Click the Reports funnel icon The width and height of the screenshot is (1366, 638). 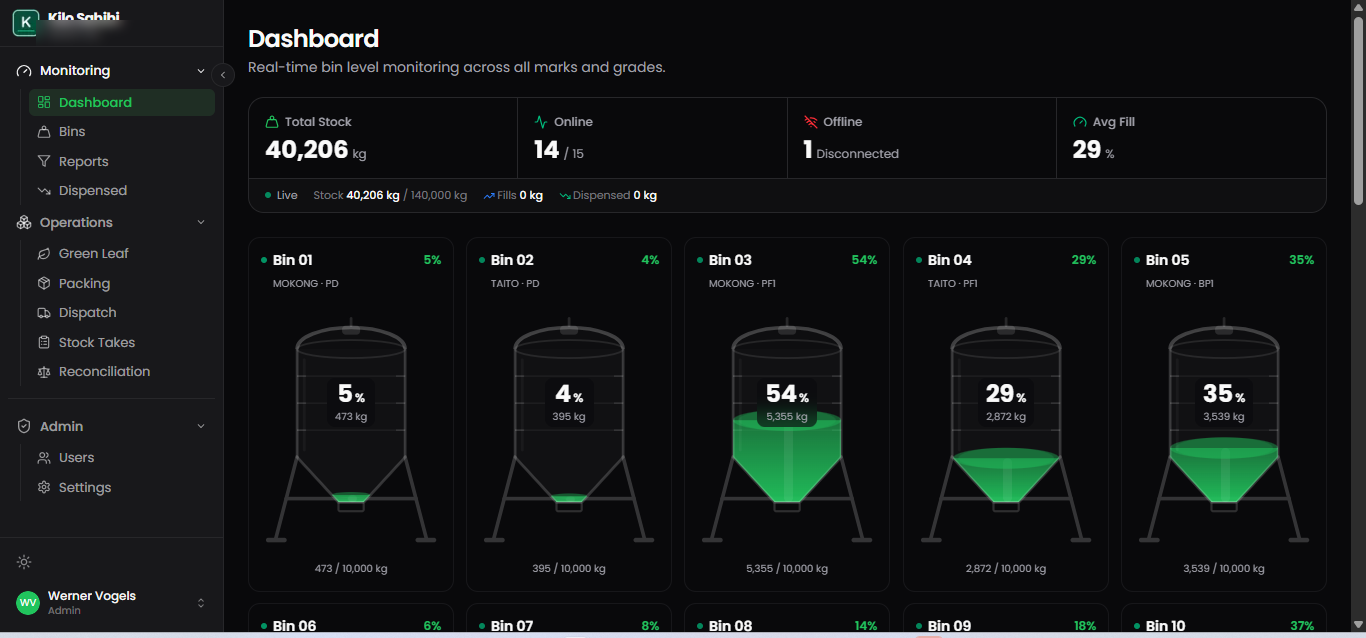point(44,161)
